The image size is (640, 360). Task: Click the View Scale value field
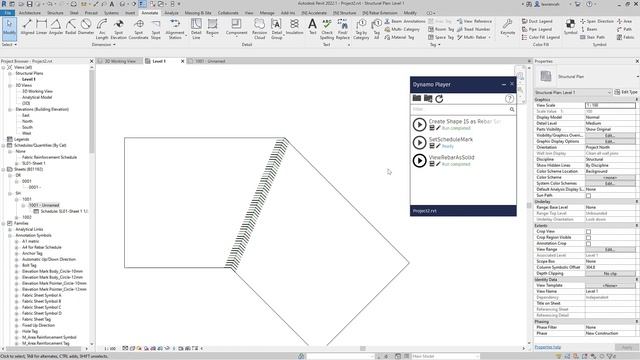tap(610, 105)
